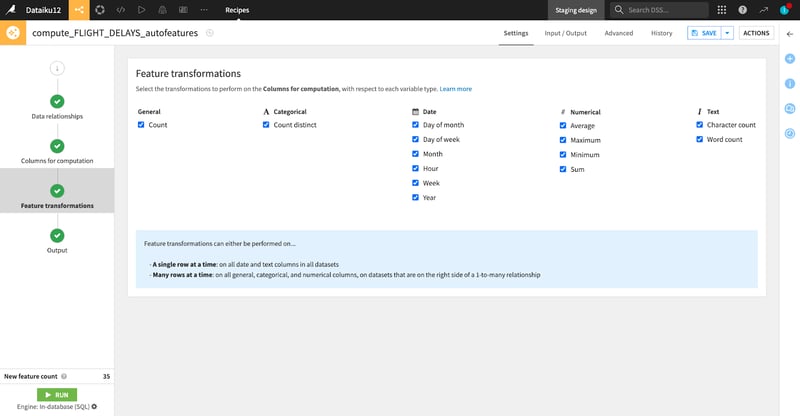
Task: Toggle the Day of month checkbox
Action: pos(415,125)
